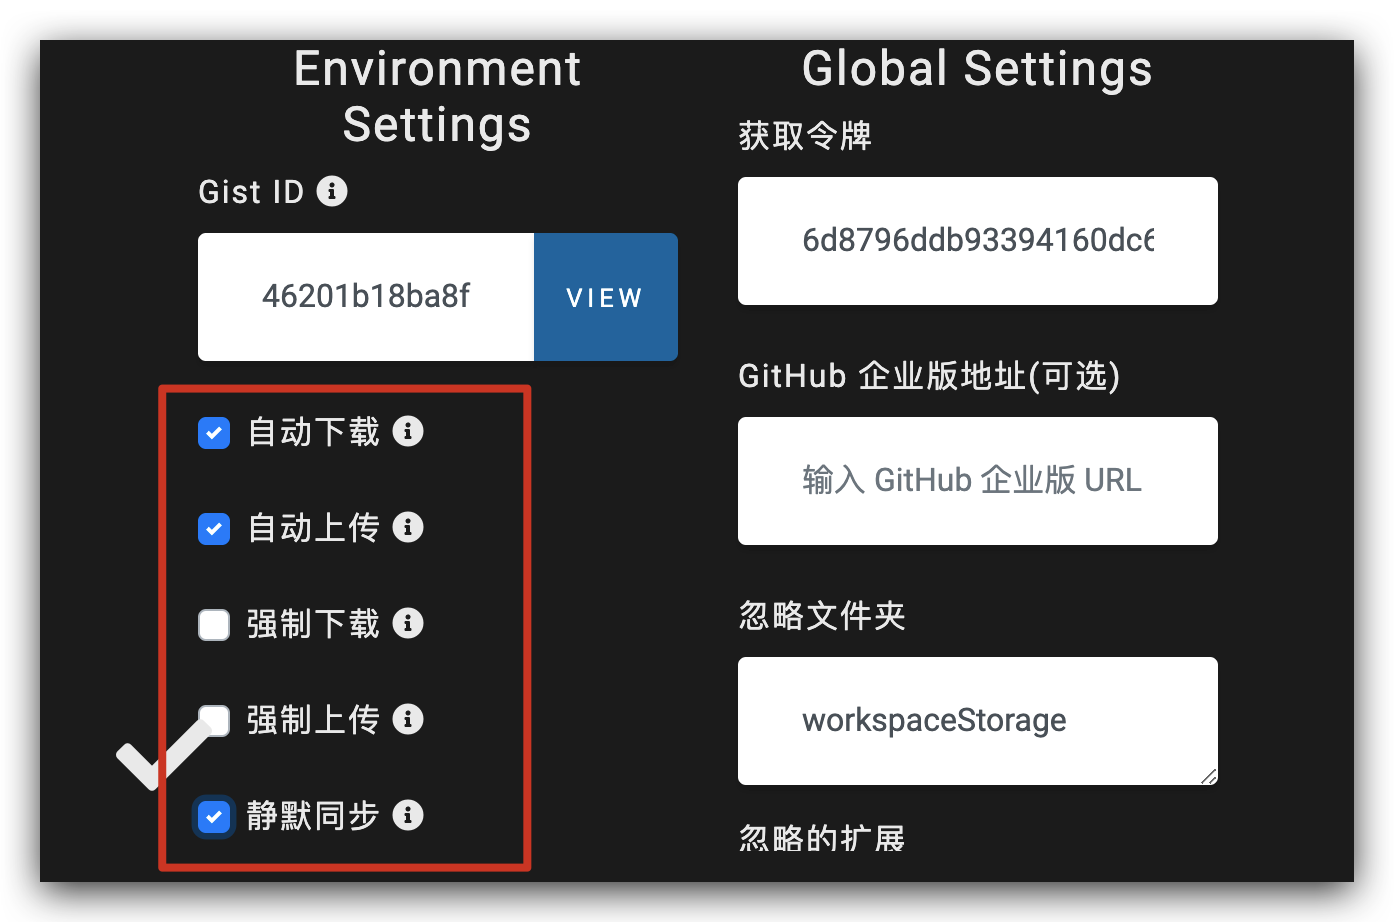Screen dimensions: 1394x922
Task: Disable the 自动下载 checkbox
Action: click(213, 432)
